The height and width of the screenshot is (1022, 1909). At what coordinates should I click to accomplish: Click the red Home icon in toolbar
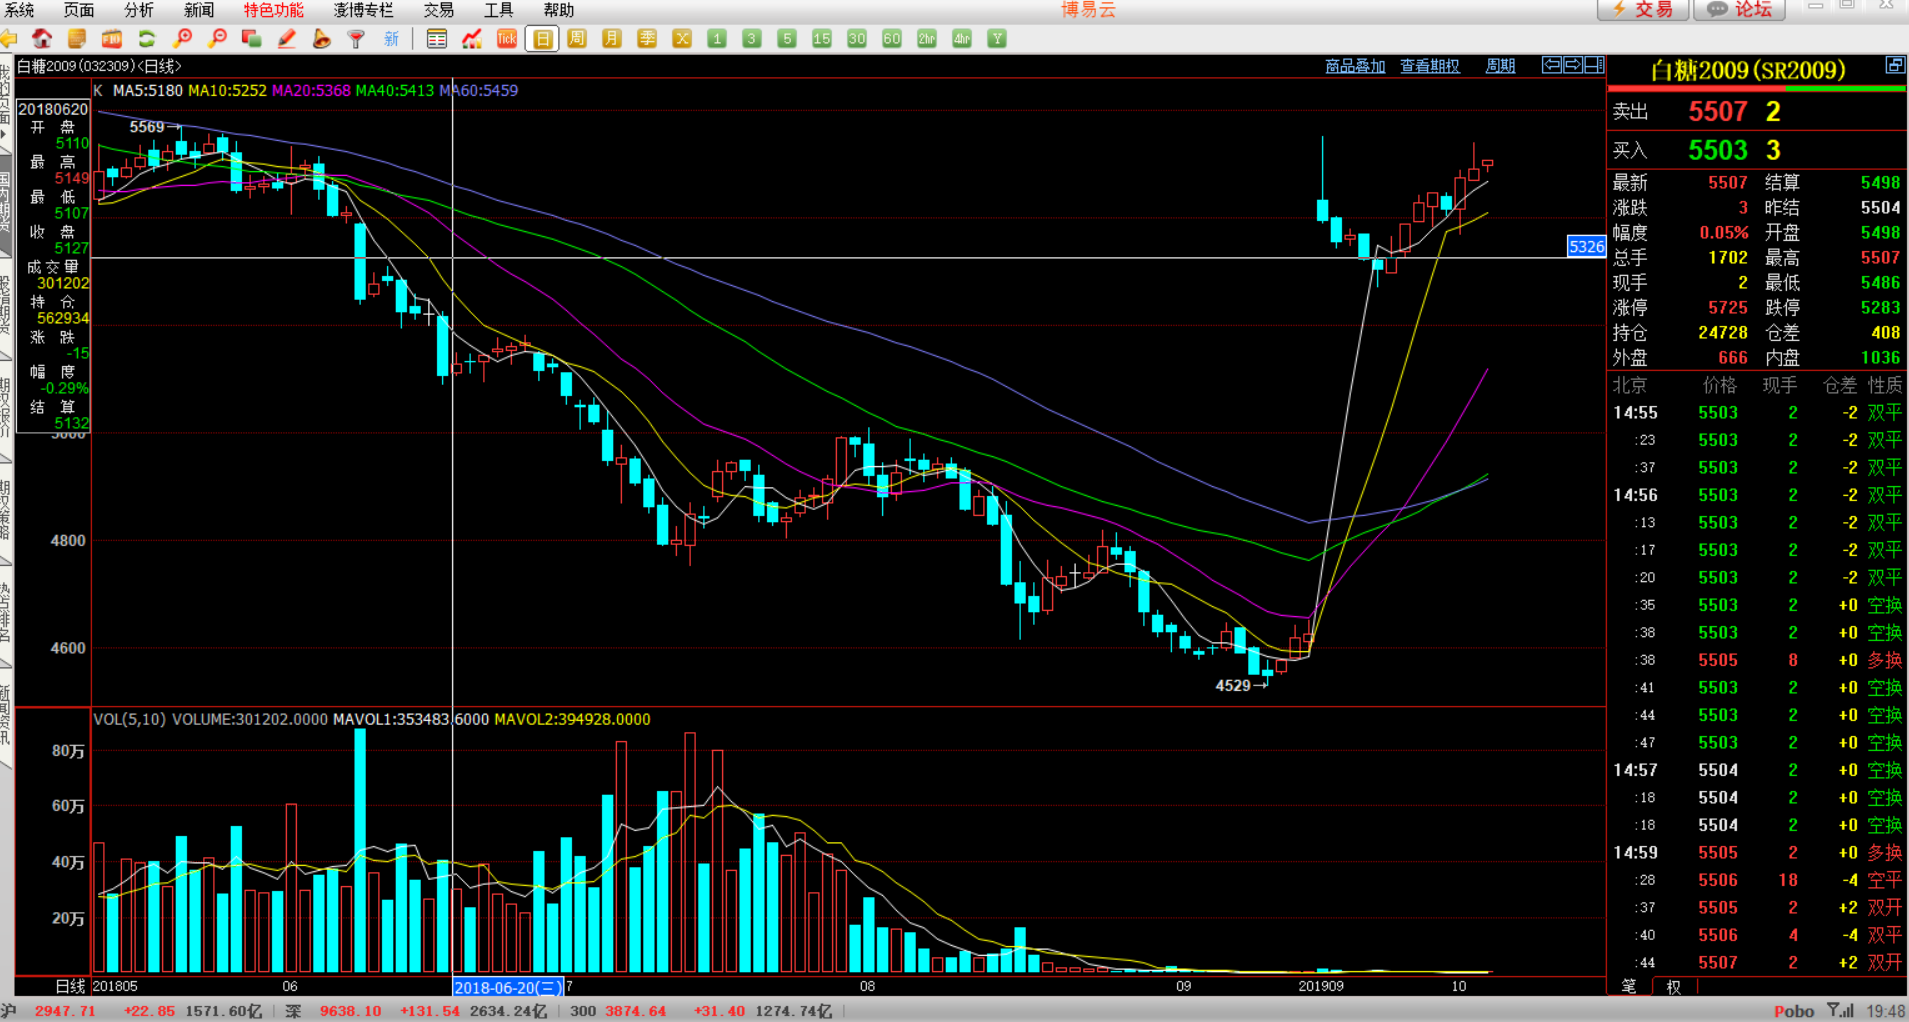42,39
